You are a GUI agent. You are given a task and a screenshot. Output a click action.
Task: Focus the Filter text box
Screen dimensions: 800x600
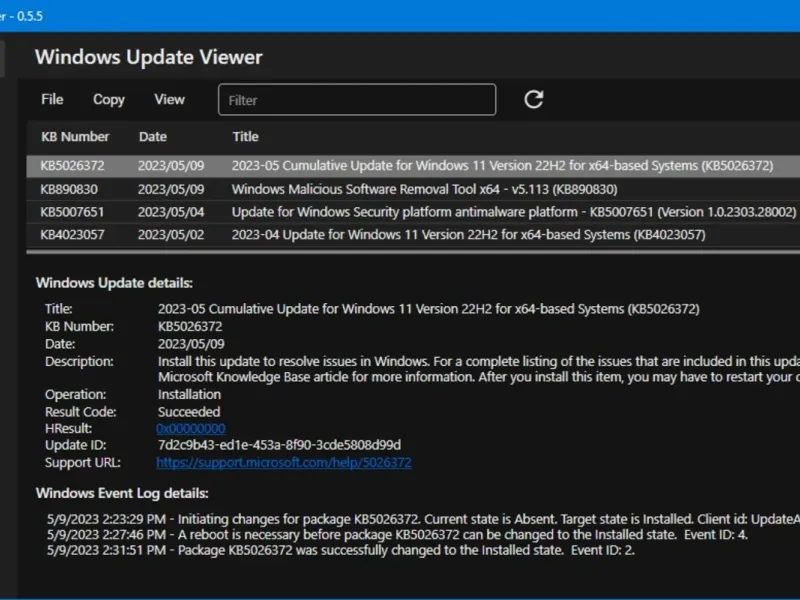[357, 99]
